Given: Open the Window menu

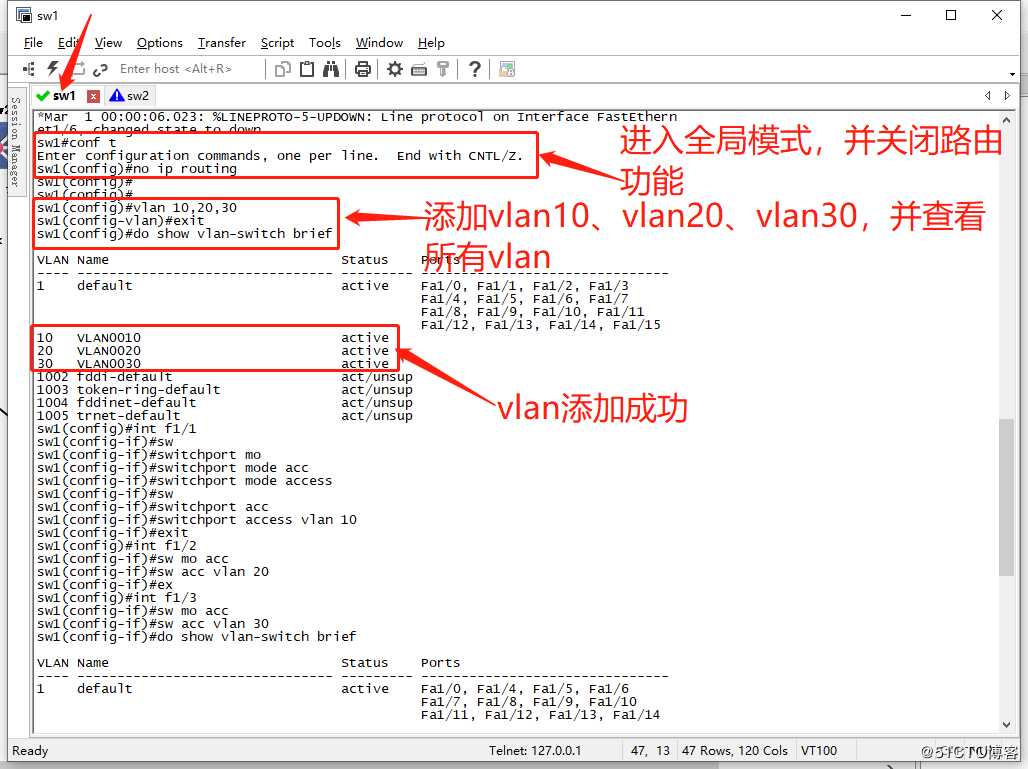Looking at the screenshot, I should click(379, 43).
